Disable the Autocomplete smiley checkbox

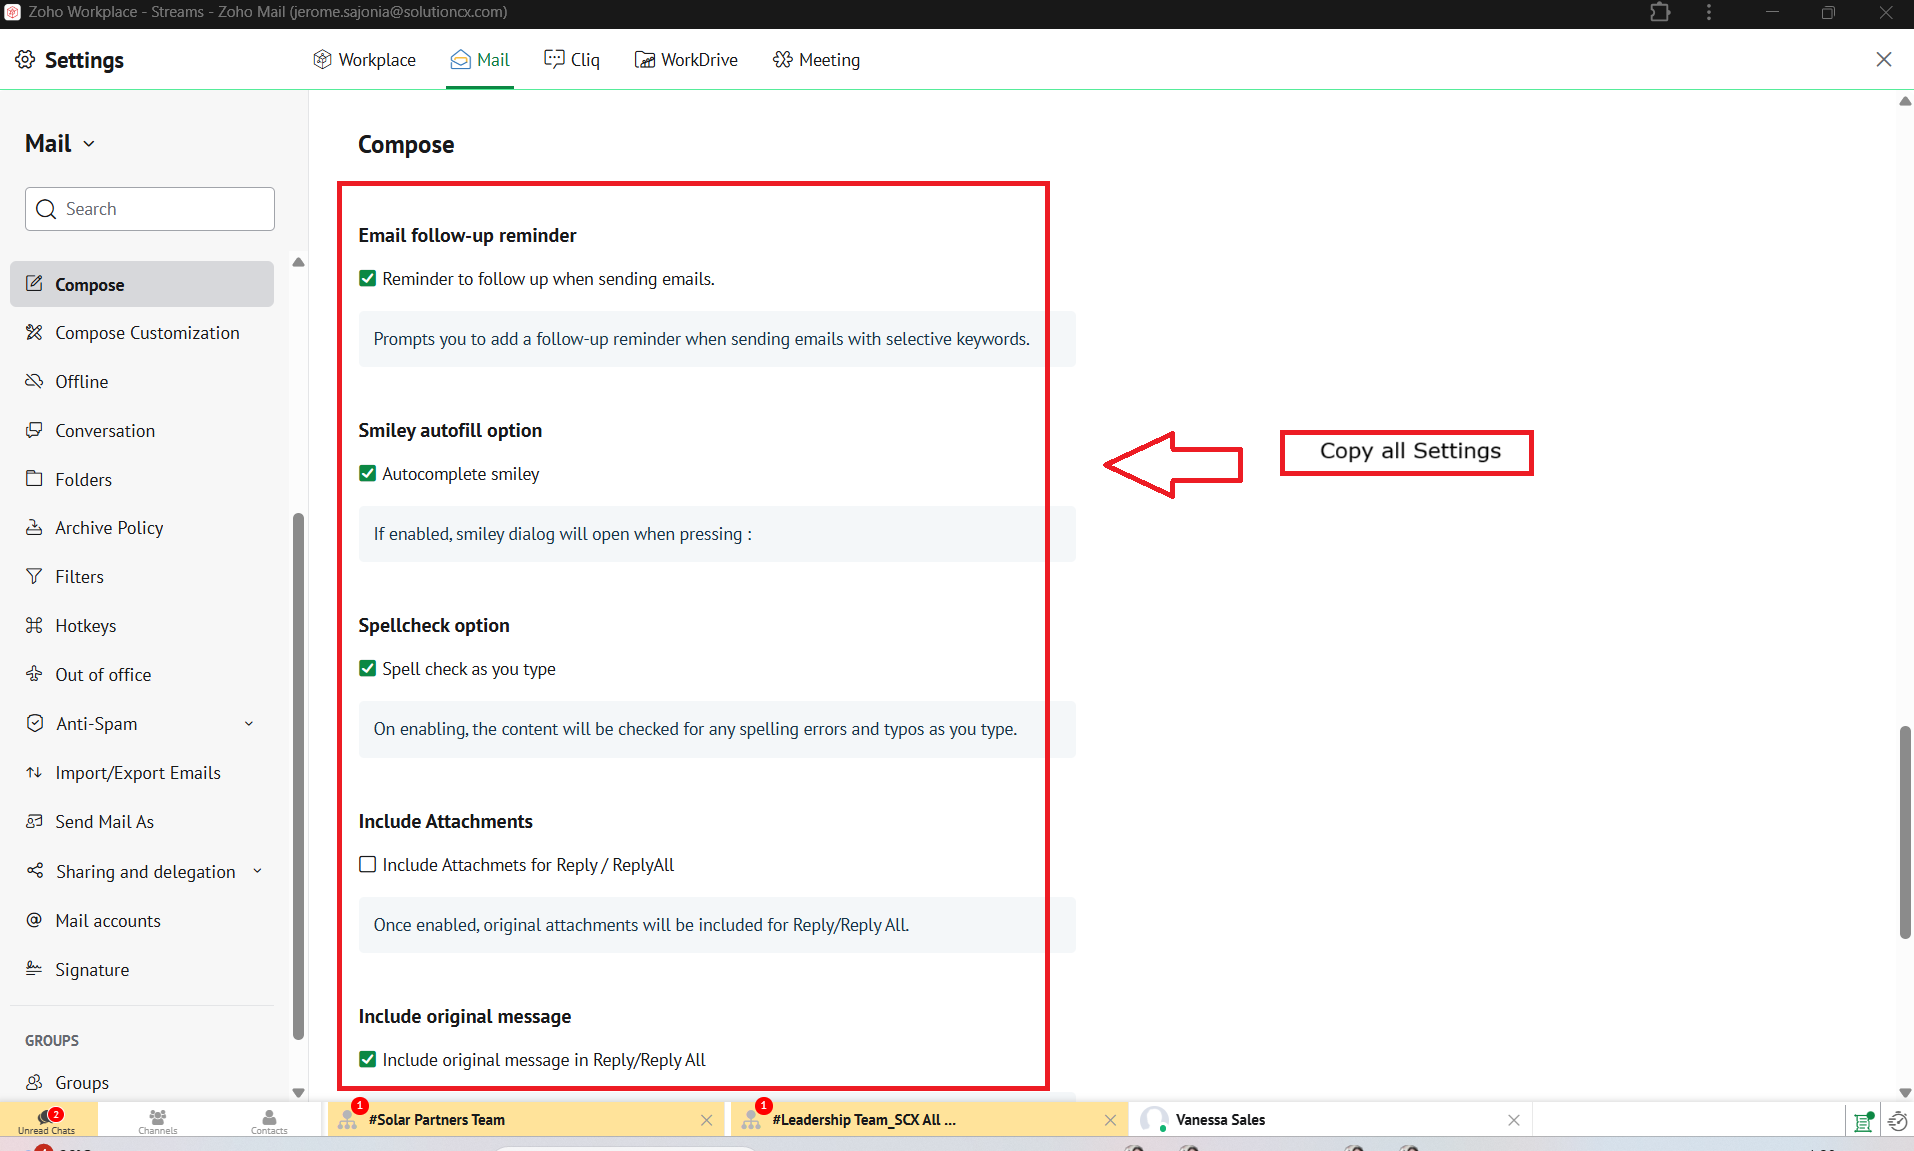tap(367, 474)
